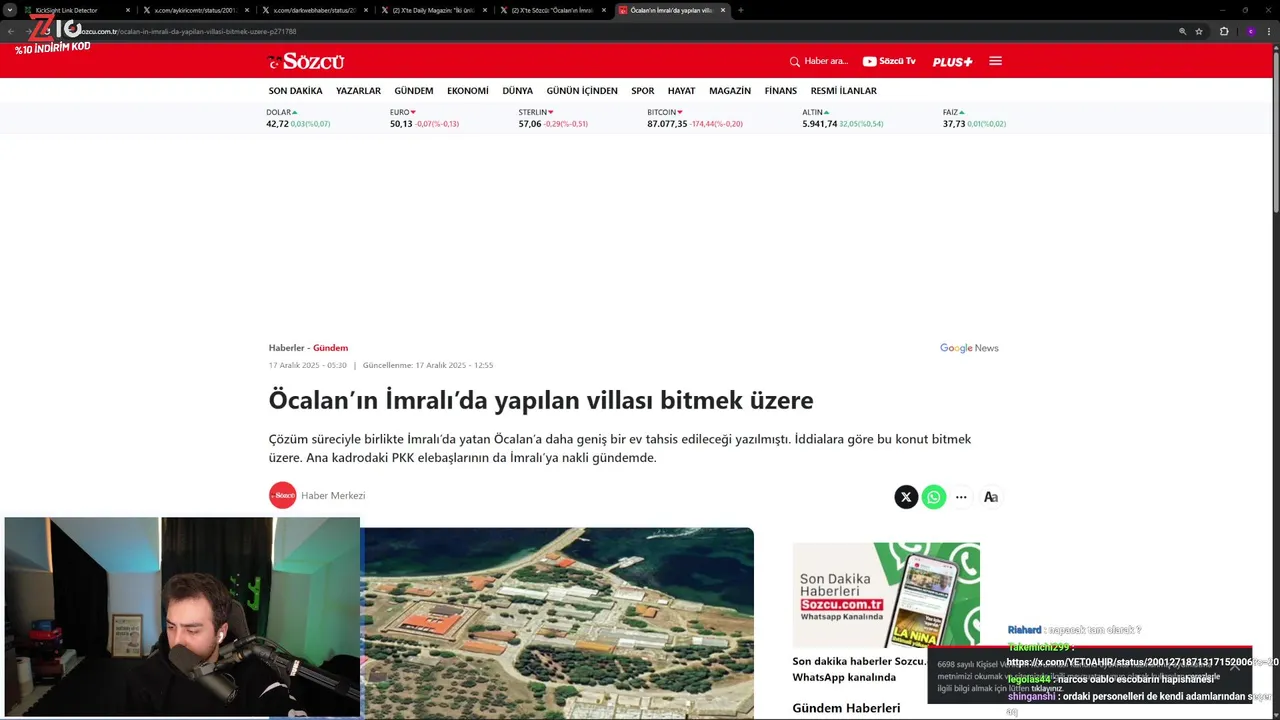Open the browser extensions puzzle icon
This screenshot has width=1280, height=720.
[x=1224, y=31]
